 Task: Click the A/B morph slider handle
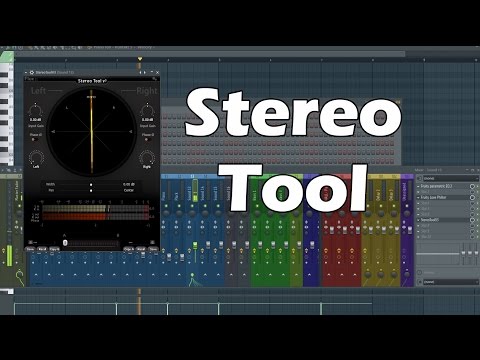[65, 243]
